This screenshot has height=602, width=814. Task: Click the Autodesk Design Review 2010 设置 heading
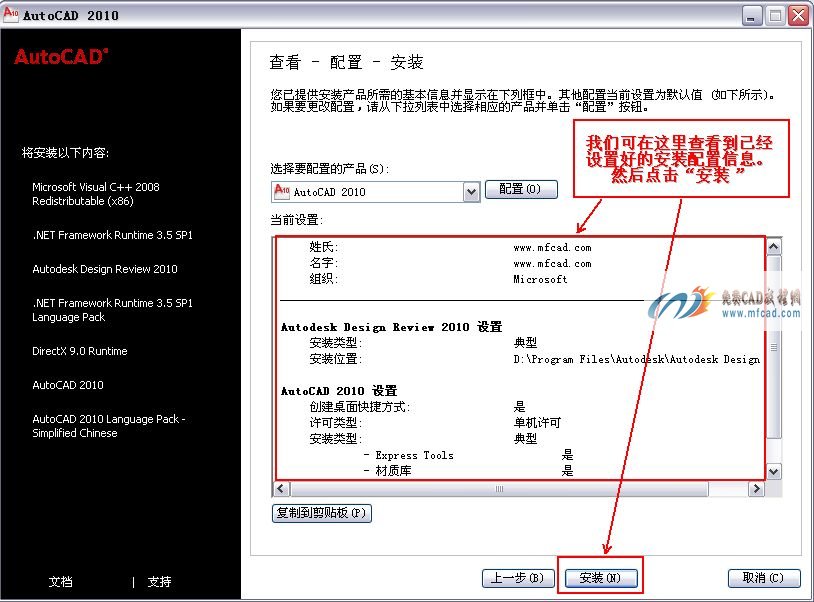pos(391,327)
